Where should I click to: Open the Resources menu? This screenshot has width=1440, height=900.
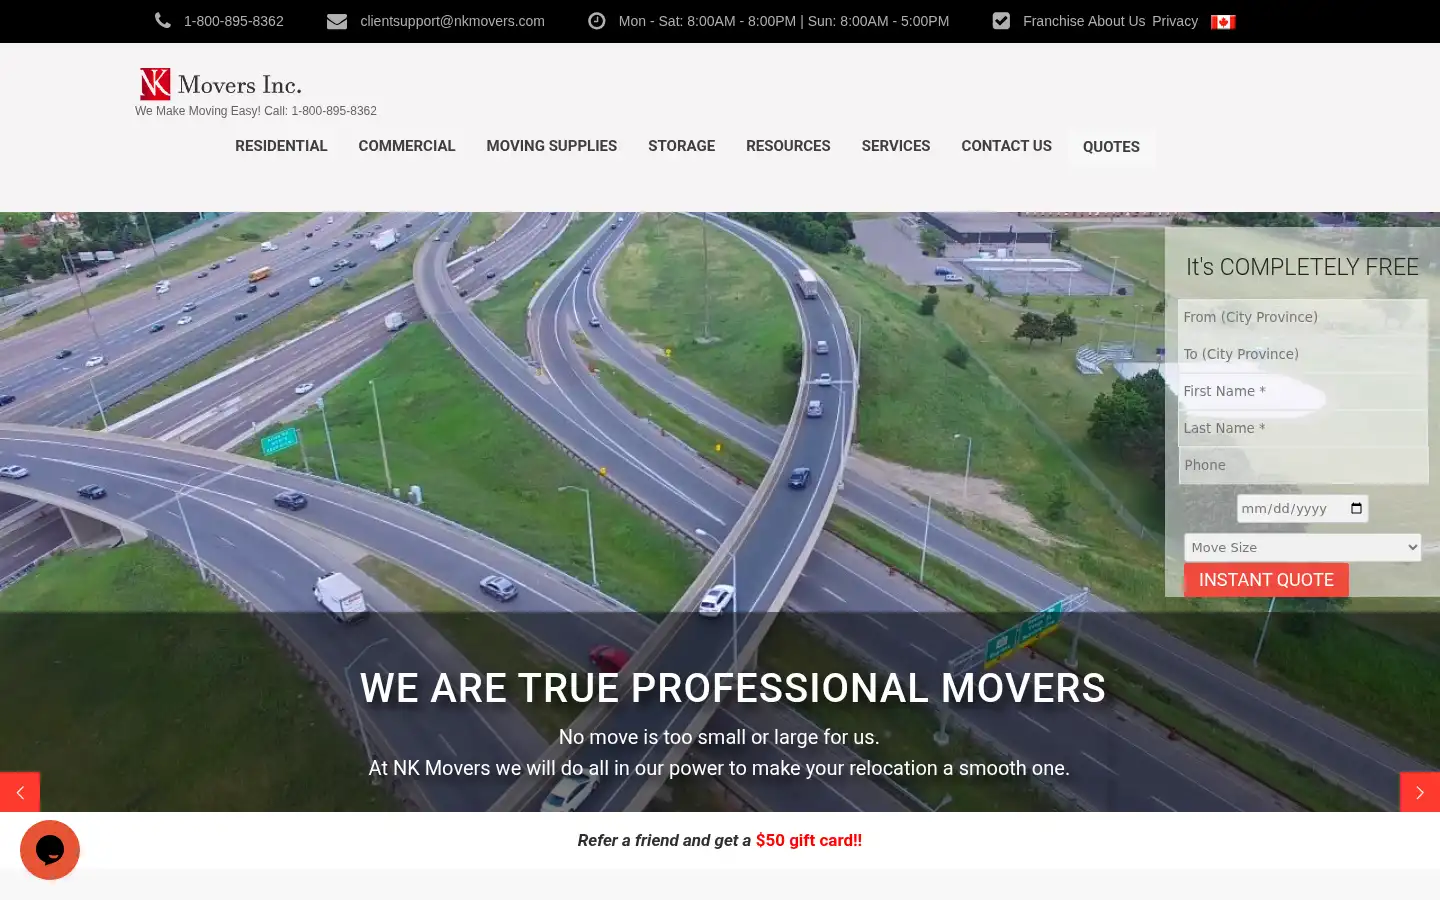[788, 146]
